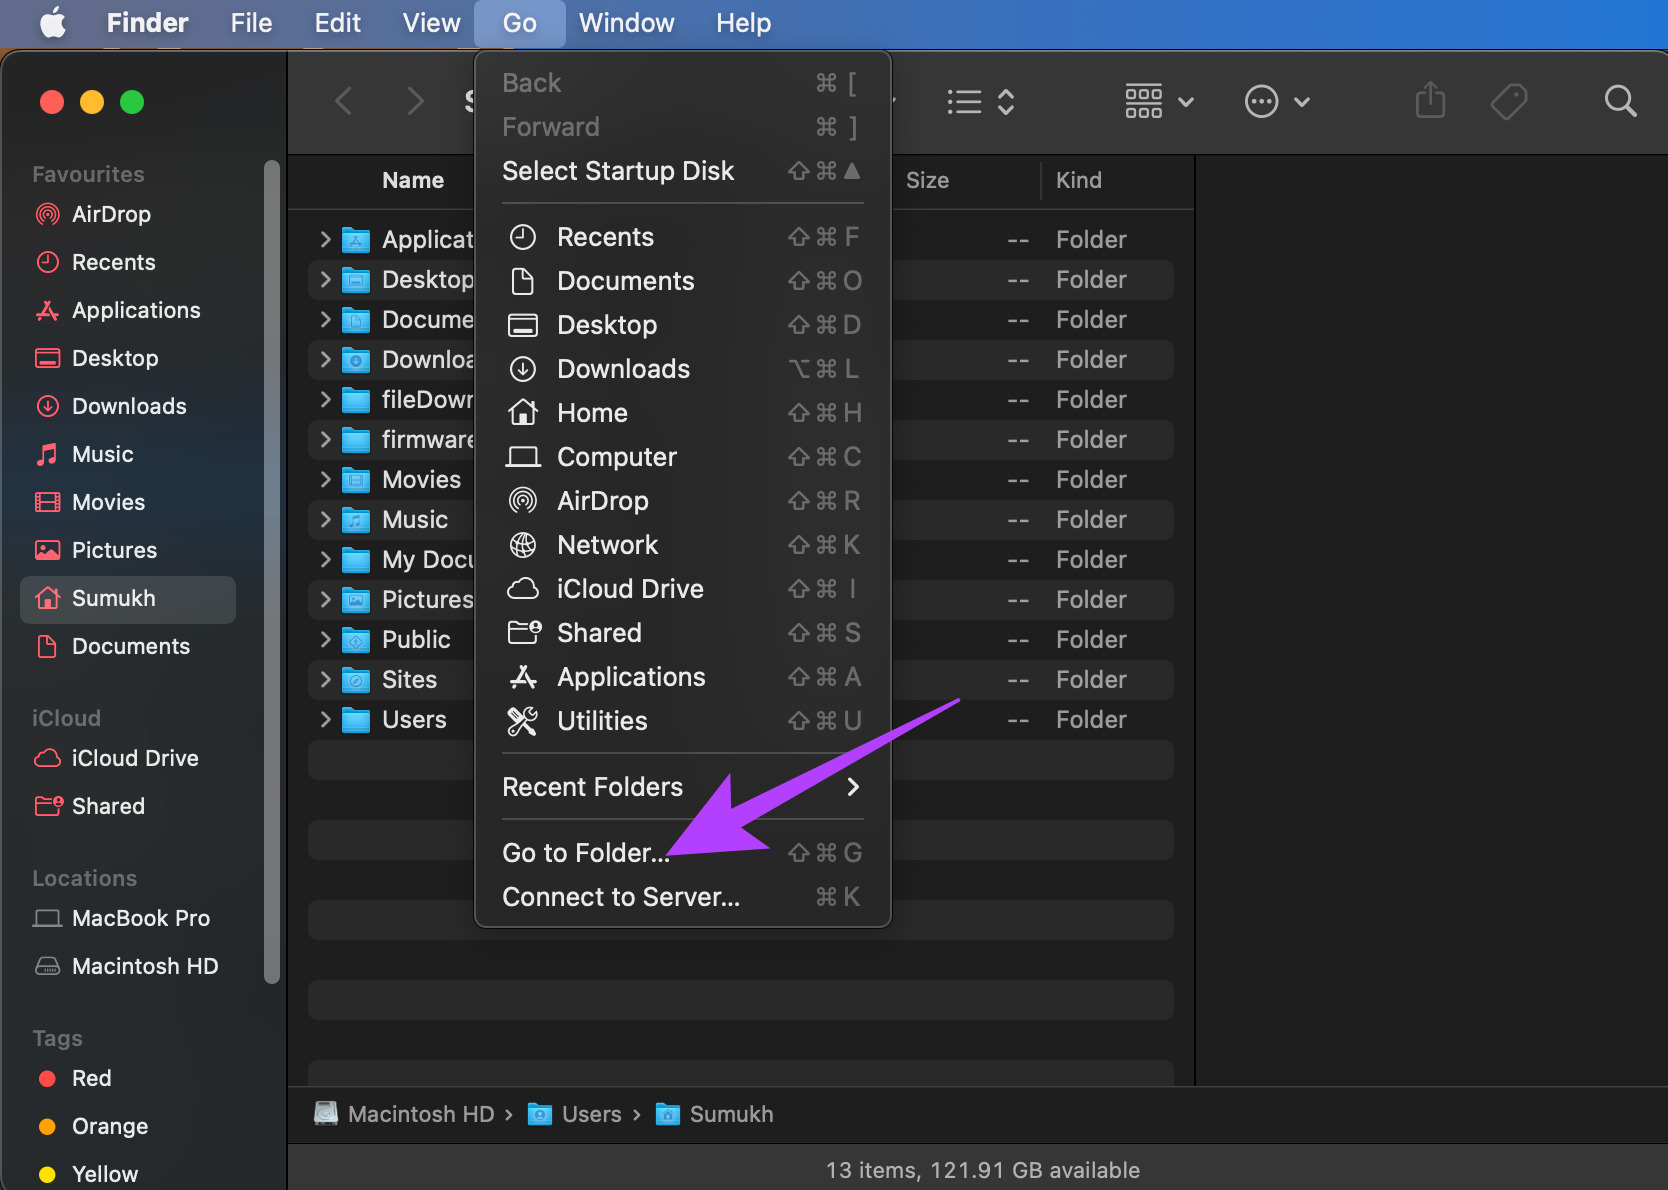Choose Go to Folder… menu item
This screenshot has width=1668, height=1190.
682,853
